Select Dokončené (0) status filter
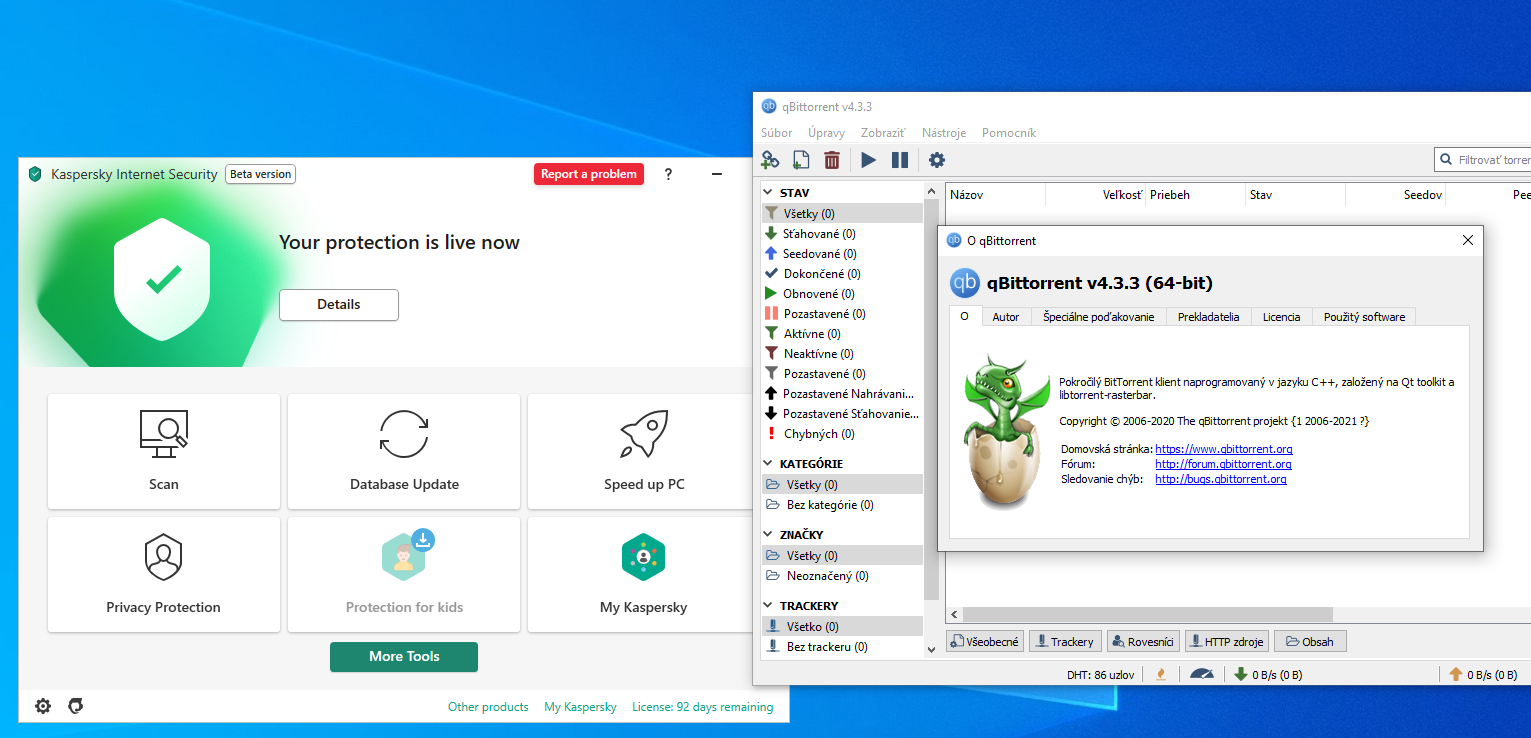Image resolution: width=1531 pixels, height=738 pixels. [x=842, y=273]
